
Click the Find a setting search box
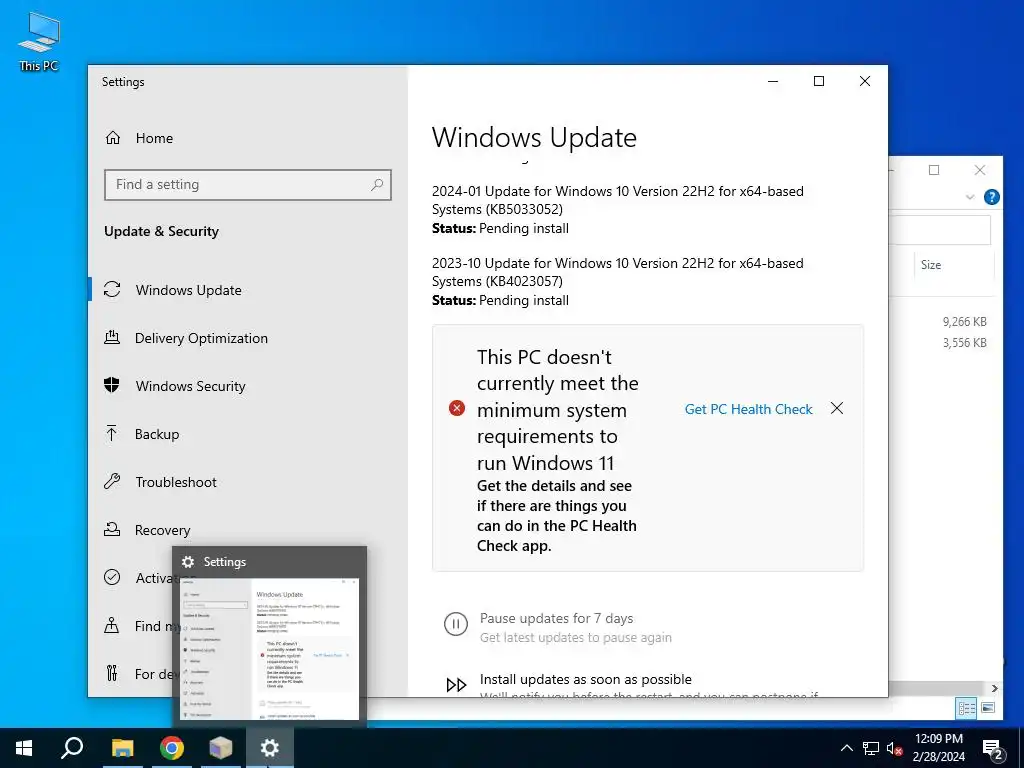[248, 185]
